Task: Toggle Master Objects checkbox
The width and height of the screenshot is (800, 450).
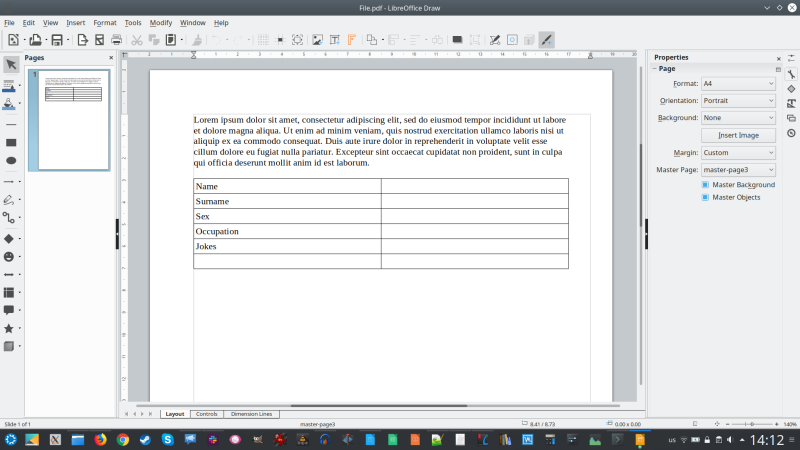Action: pos(705,197)
